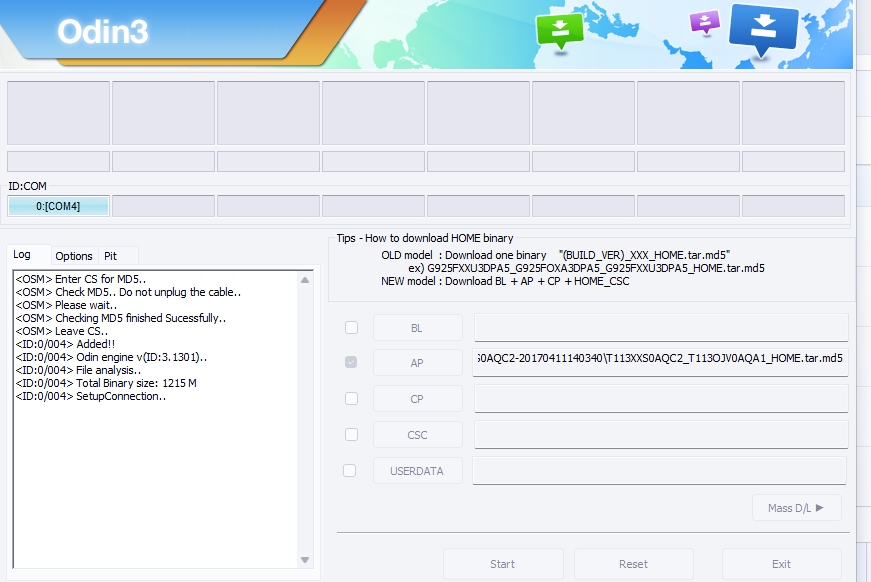Screen dimensions: 871x582
Task: Click log line 'Added!!'
Action: (66, 344)
